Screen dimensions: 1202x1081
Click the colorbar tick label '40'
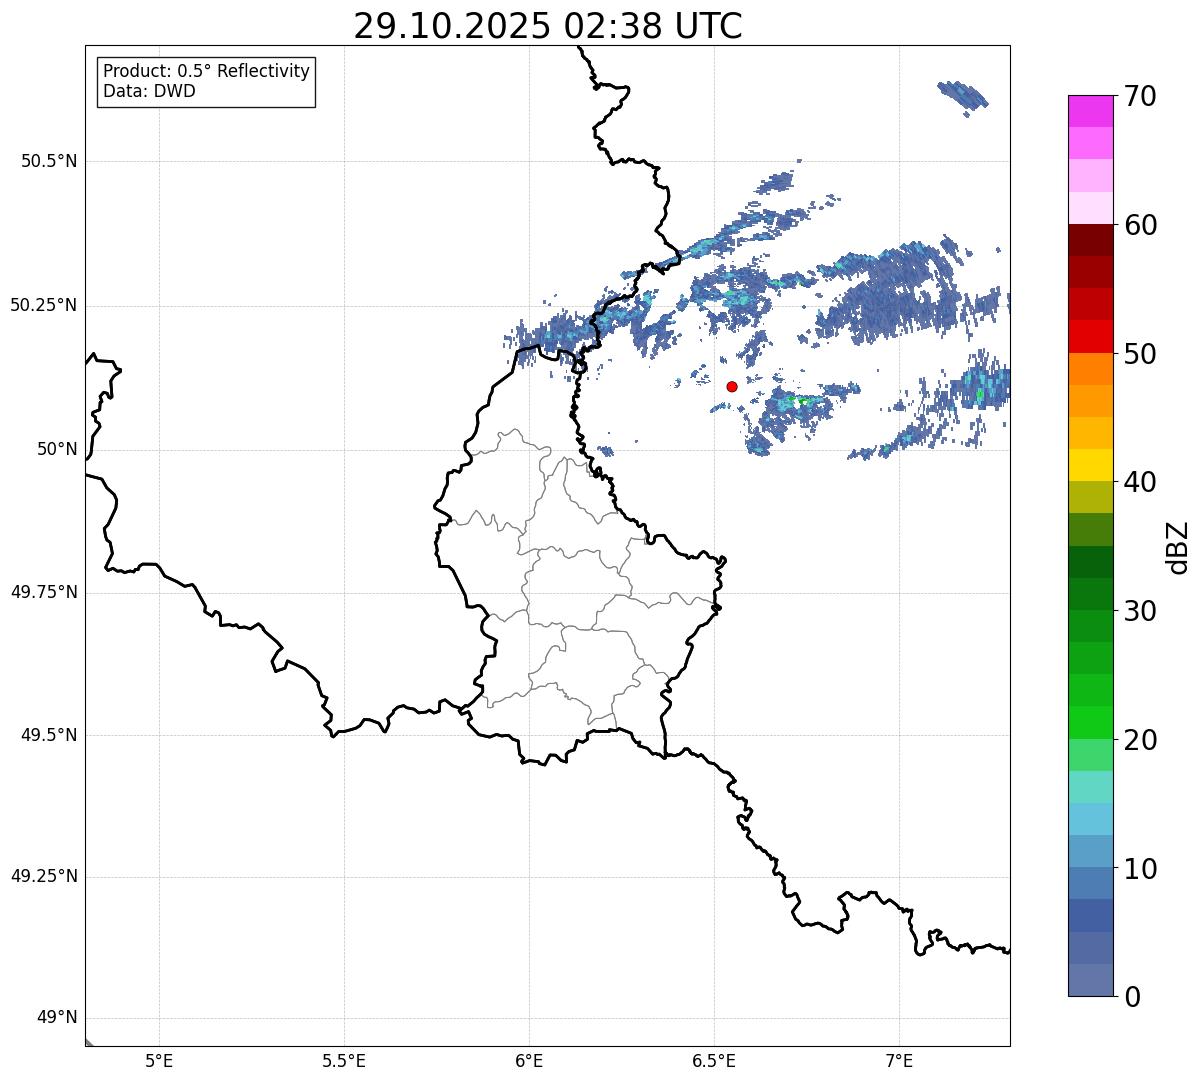1140,482
